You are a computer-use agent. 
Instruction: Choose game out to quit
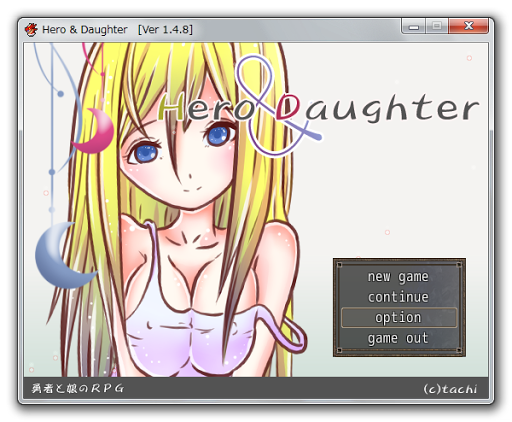398,338
